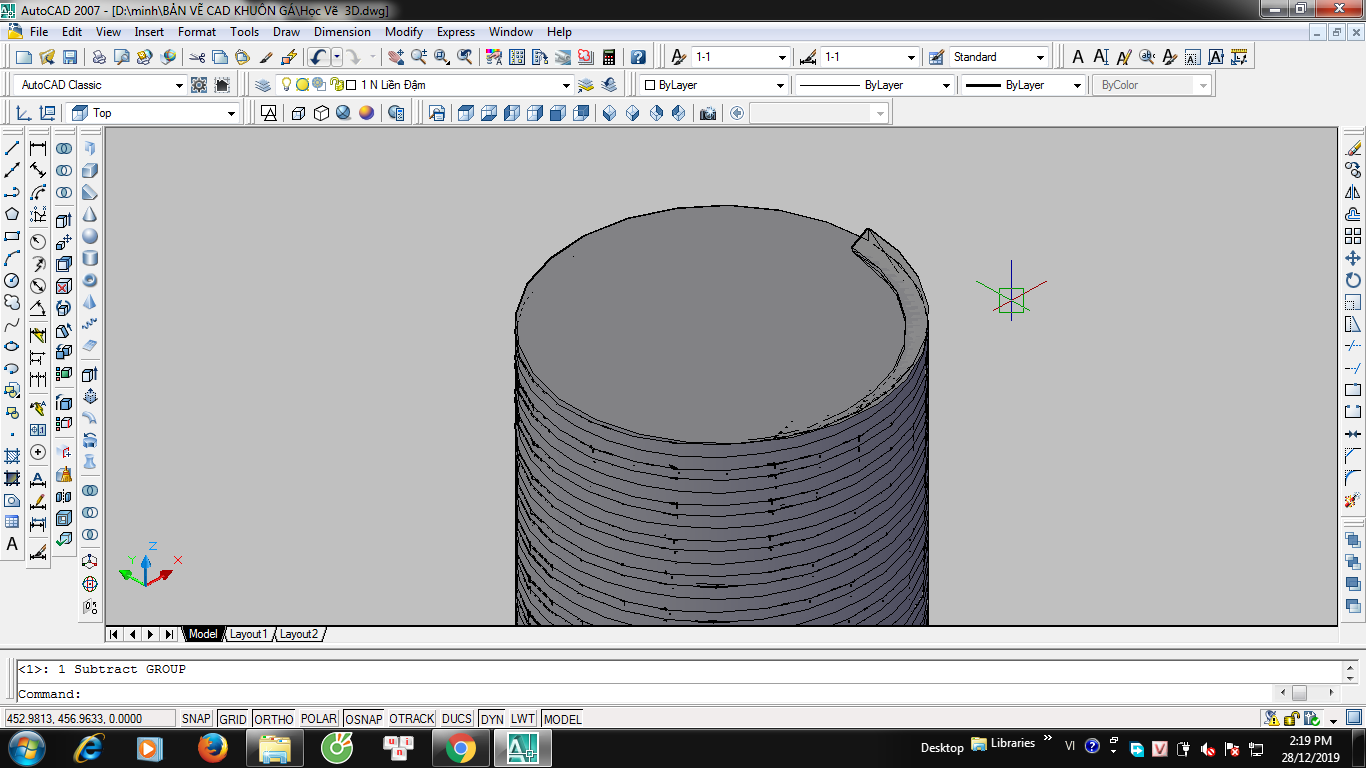
Task: Open the File menu
Action: pos(39,32)
